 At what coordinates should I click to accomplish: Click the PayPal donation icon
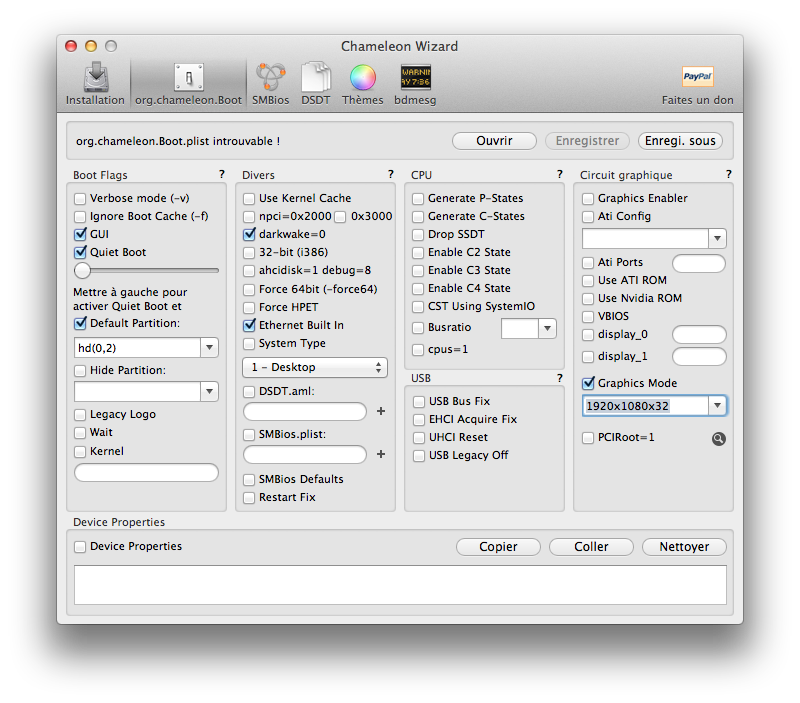click(x=697, y=77)
